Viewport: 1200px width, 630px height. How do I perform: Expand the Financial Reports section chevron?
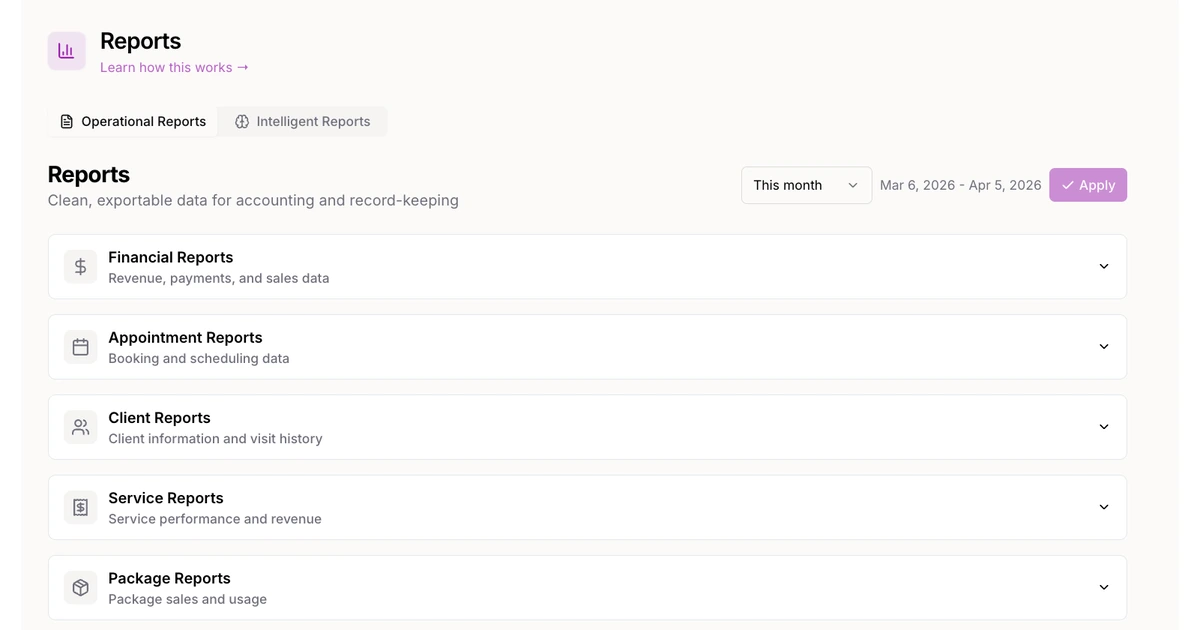(1104, 267)
